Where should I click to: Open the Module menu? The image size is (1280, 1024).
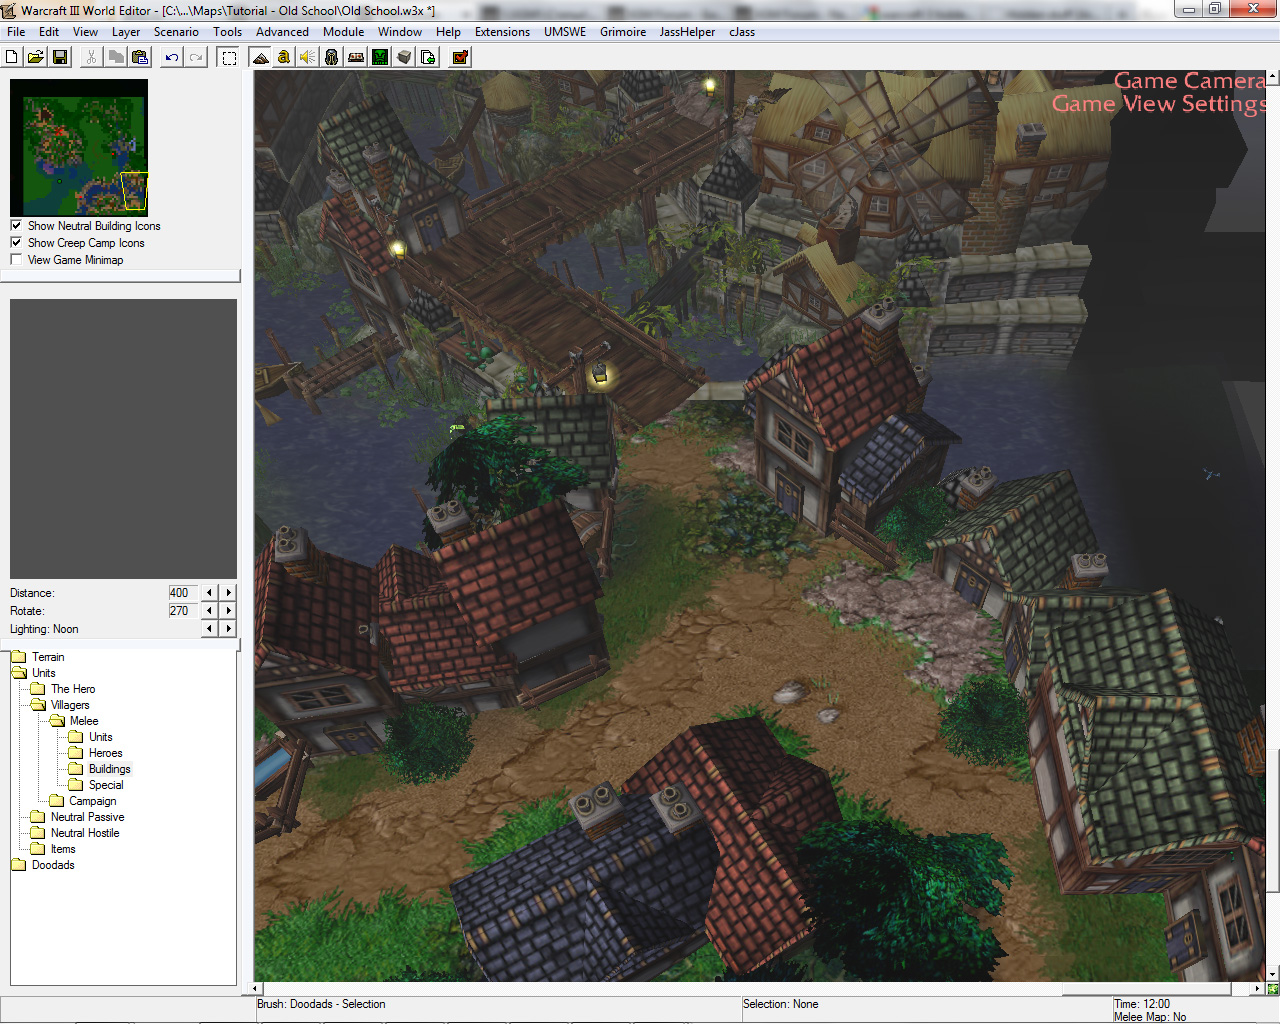(343, 32)
